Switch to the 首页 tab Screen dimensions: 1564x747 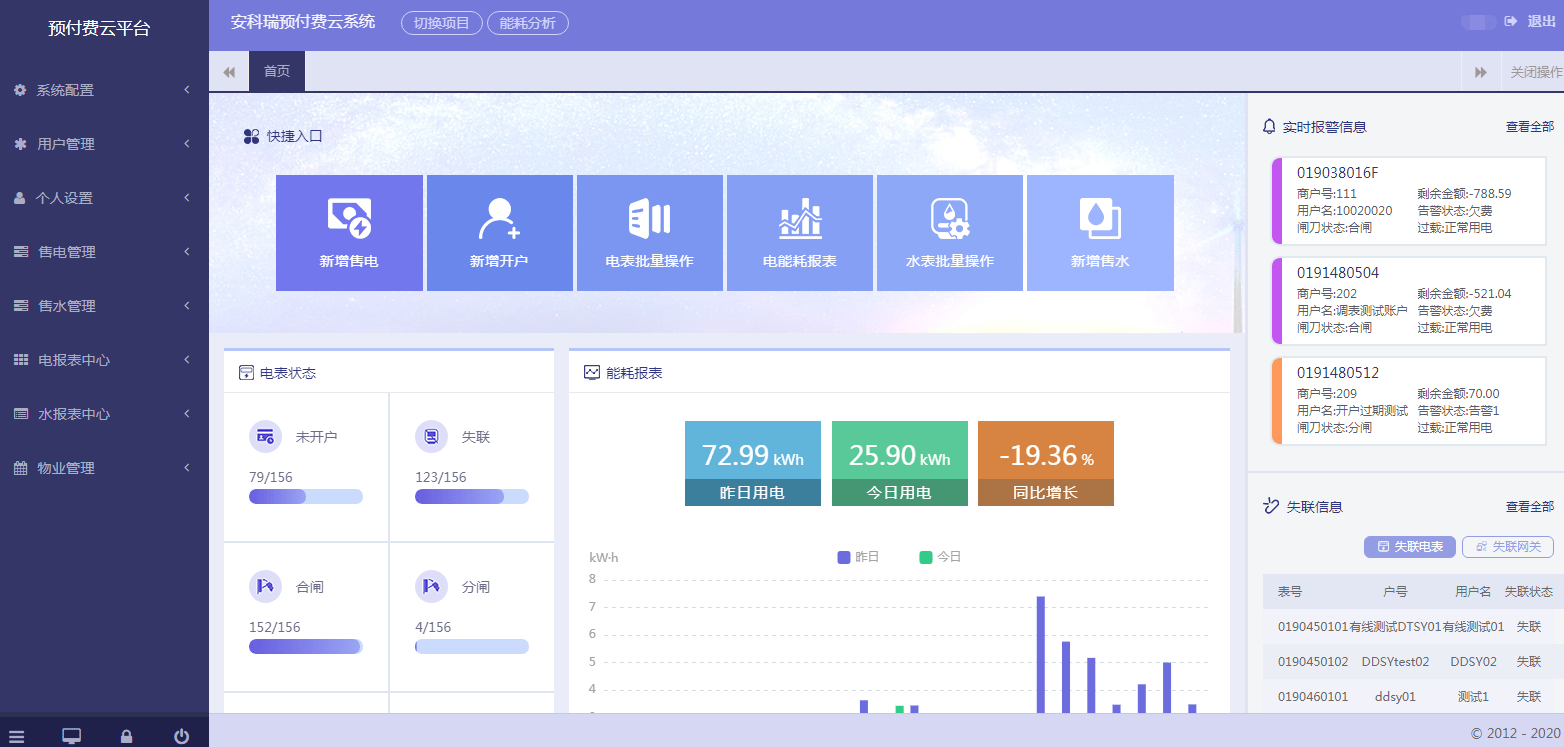(277, 72)
